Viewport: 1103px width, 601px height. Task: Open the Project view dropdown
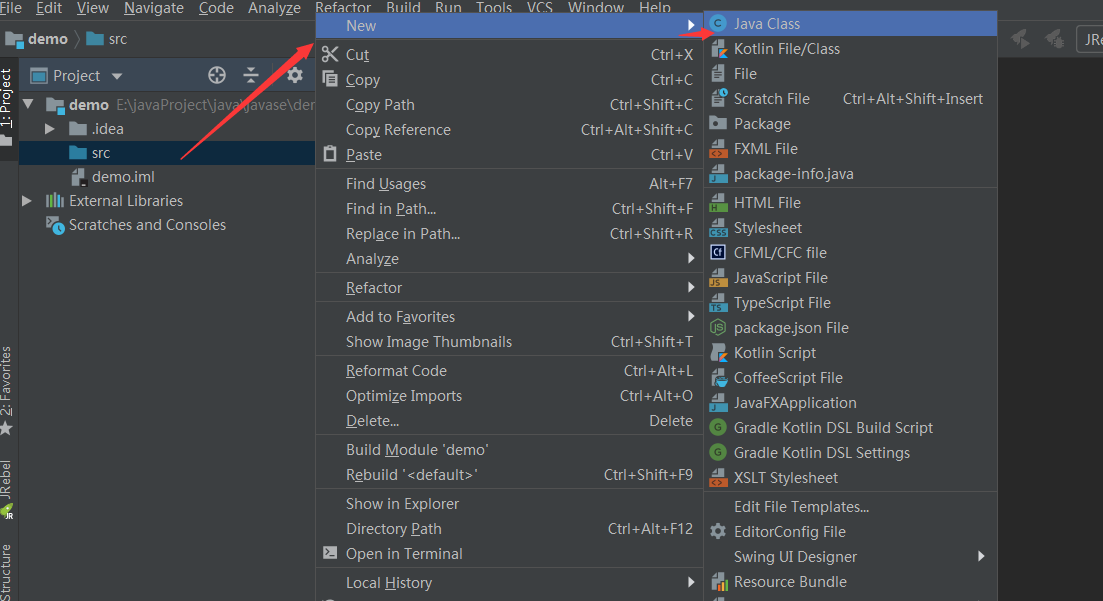point(117,76)
